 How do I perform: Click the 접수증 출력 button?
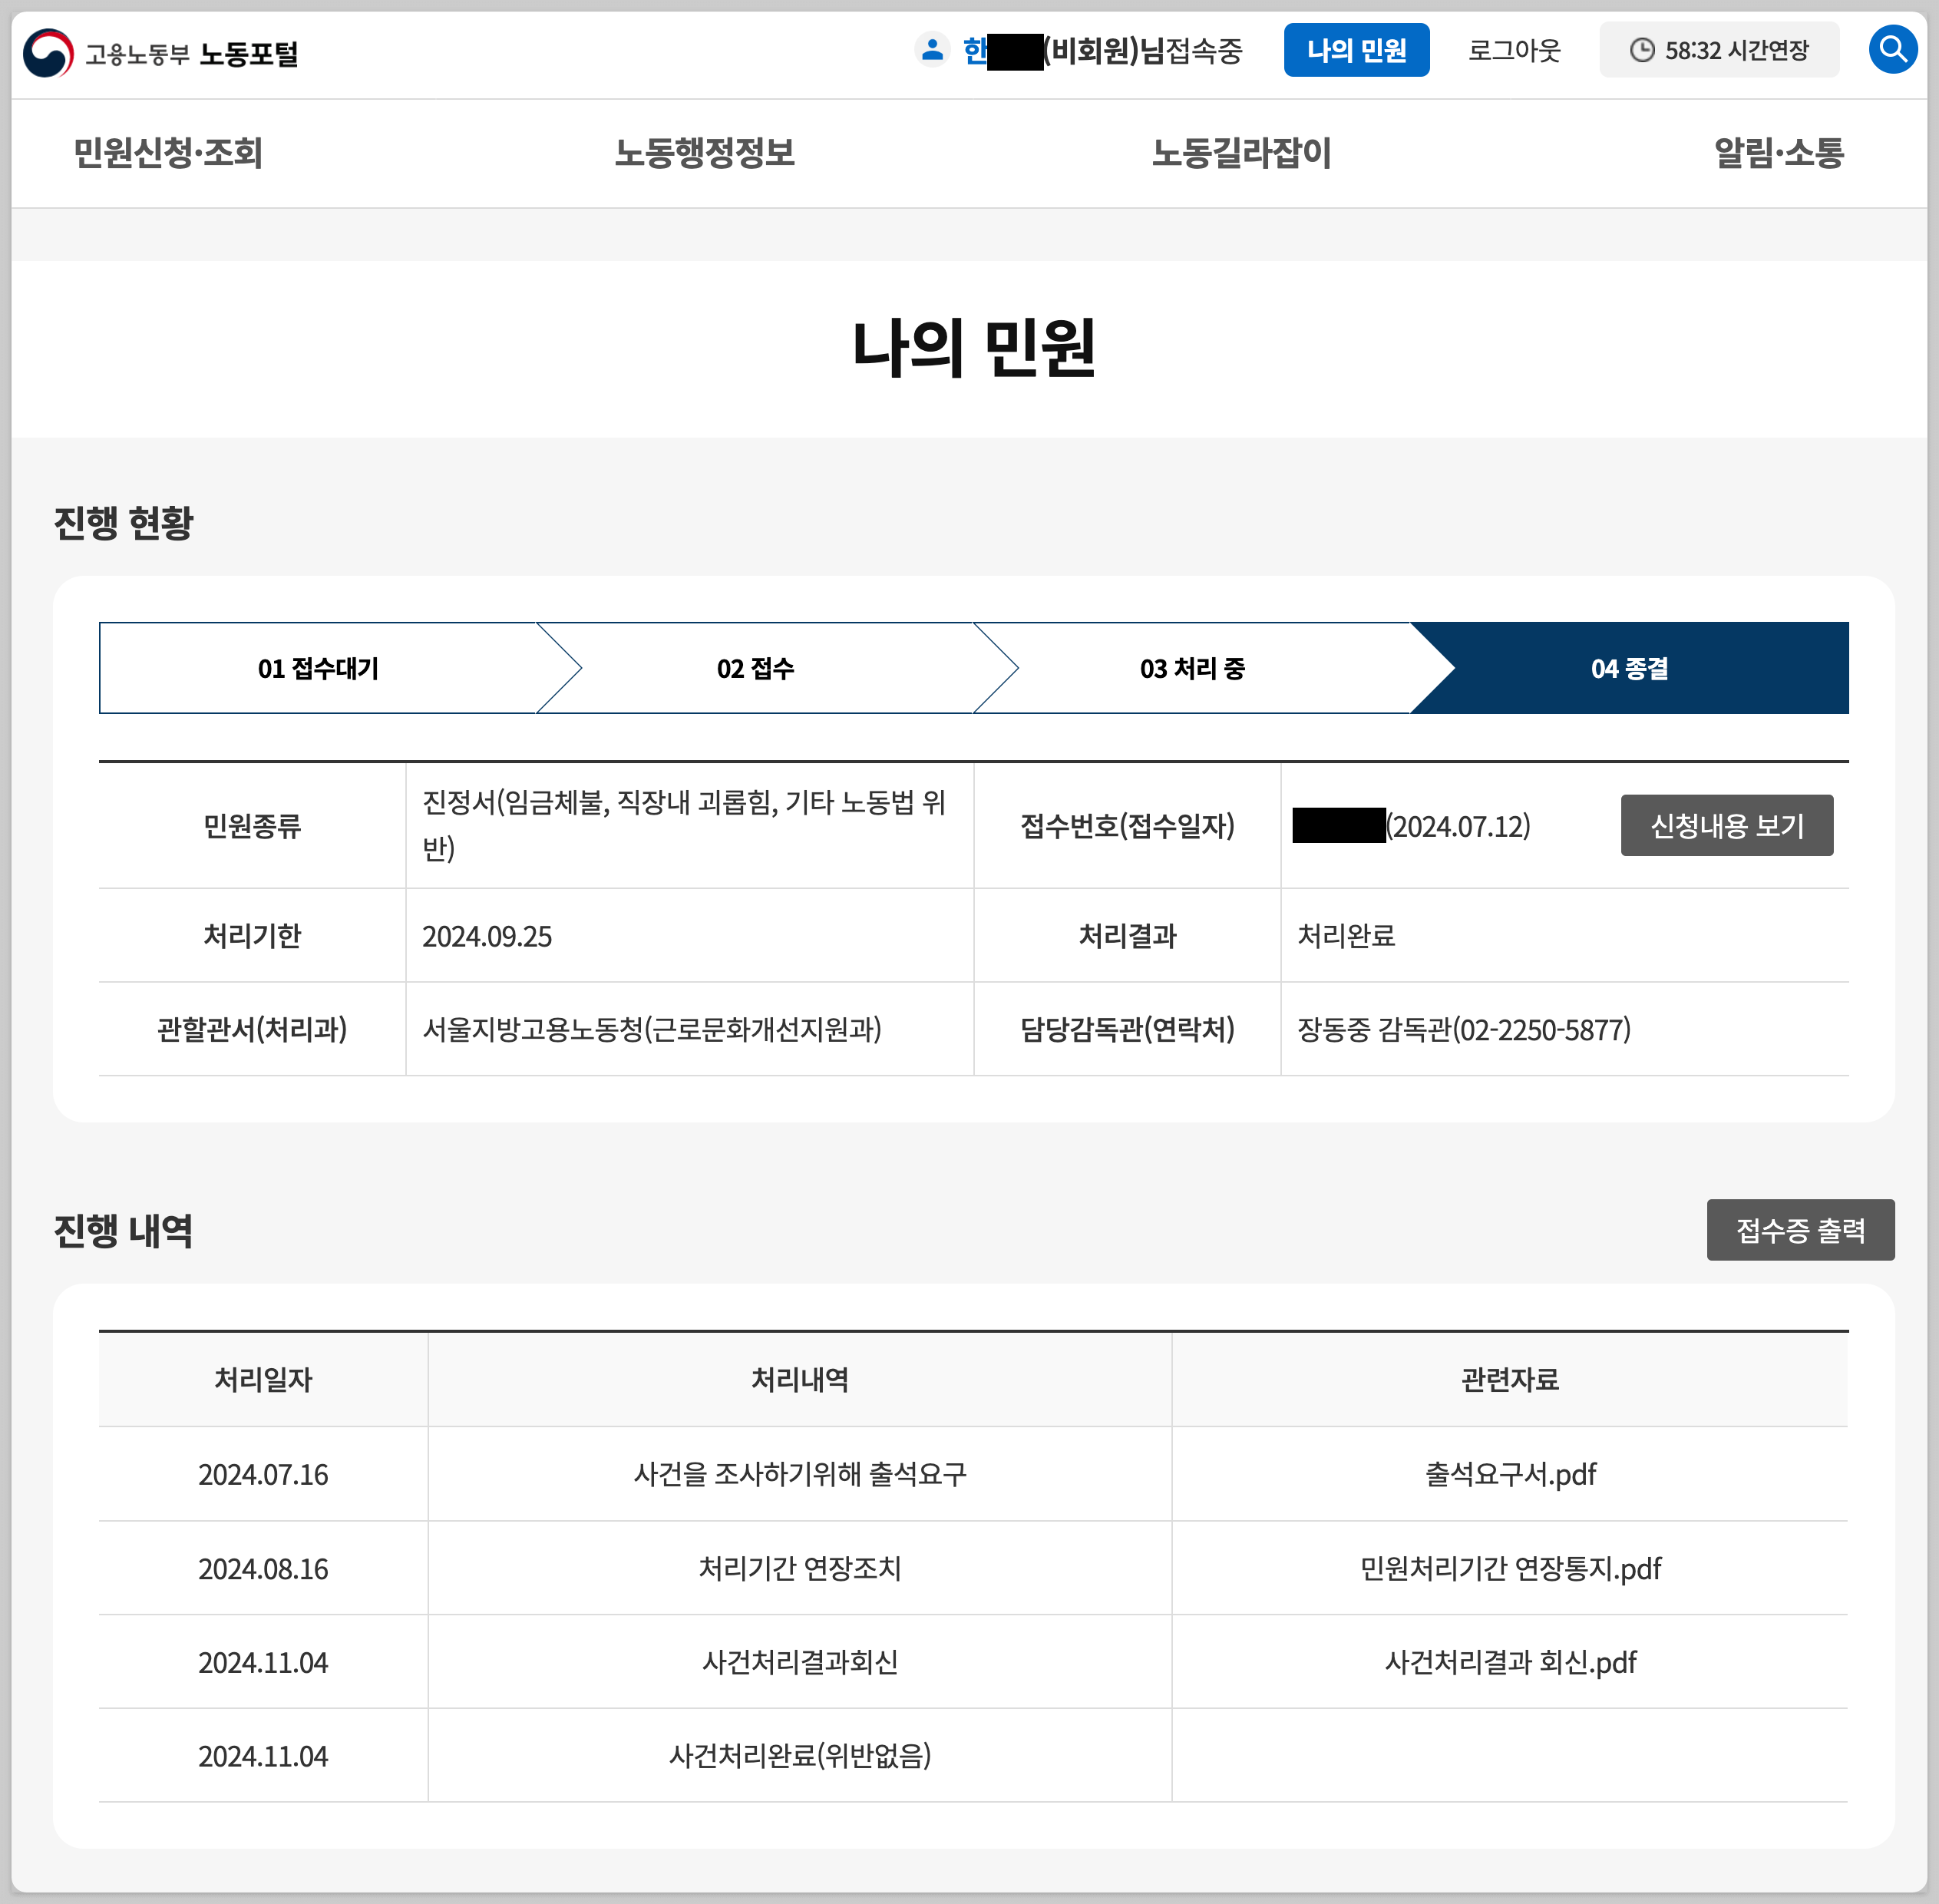(x=1799, y=1229)
